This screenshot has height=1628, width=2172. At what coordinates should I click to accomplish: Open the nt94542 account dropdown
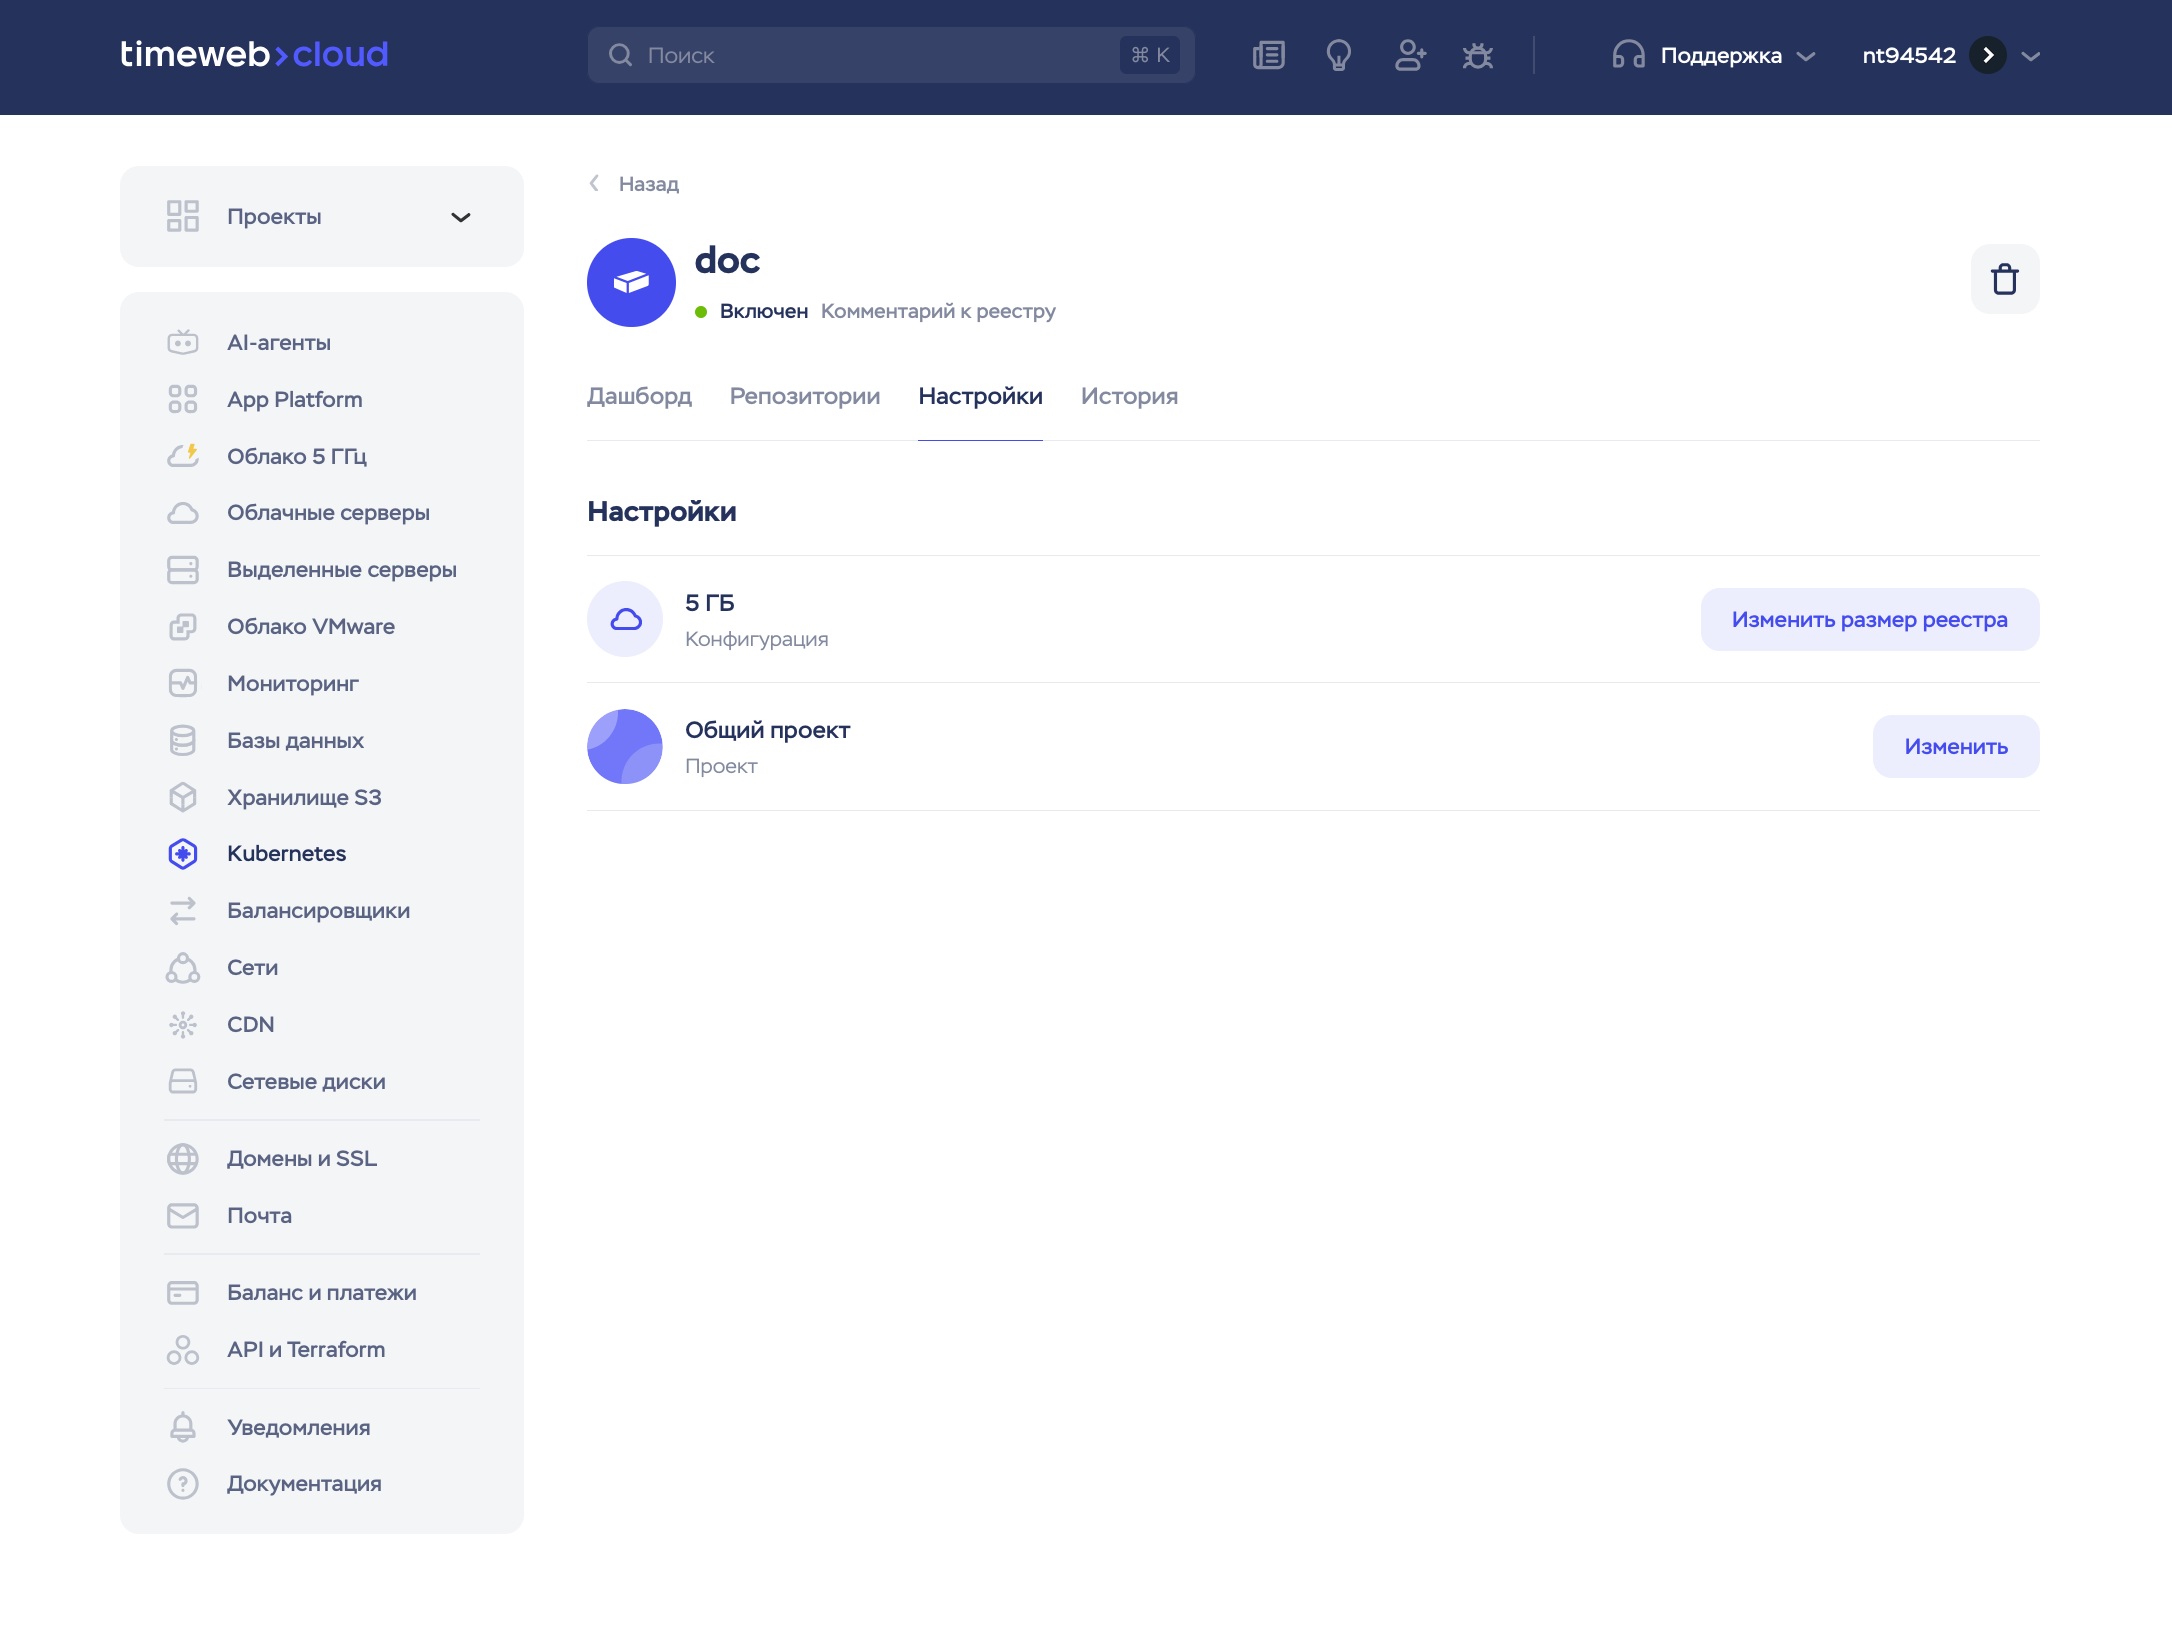1950,55
